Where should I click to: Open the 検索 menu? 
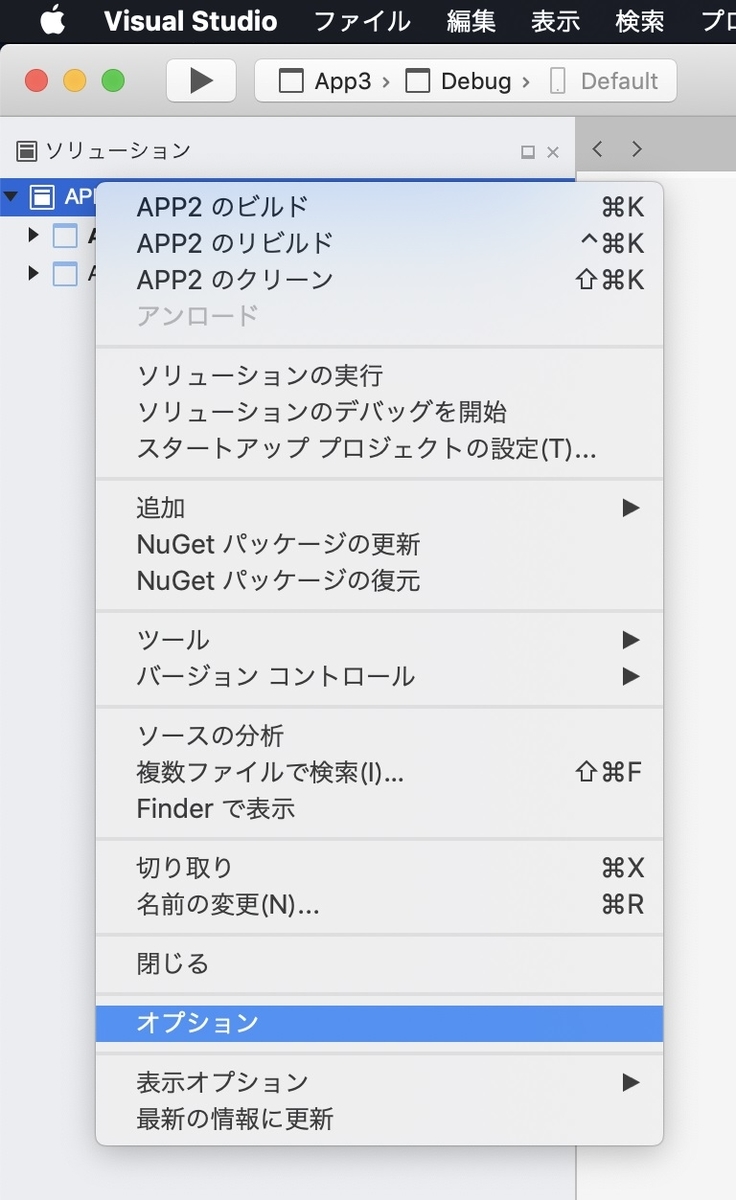(640, 21)
